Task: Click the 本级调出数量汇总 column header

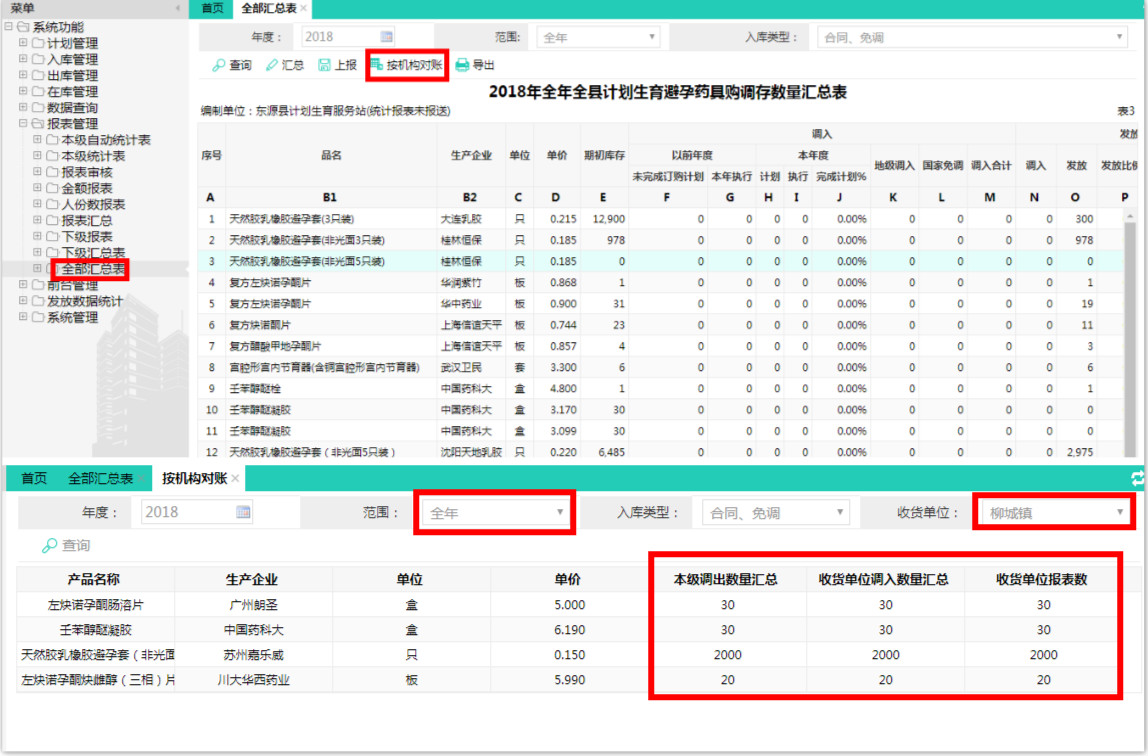Action: coord(726,579)
